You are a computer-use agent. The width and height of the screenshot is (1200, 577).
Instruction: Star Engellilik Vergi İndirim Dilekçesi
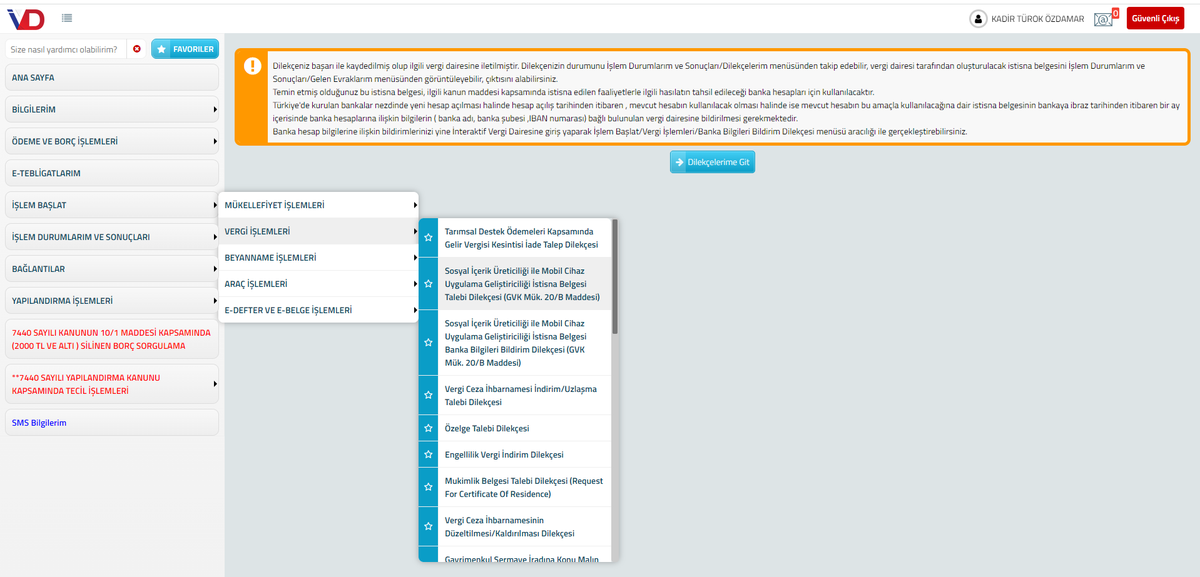(x=428, y=454)
